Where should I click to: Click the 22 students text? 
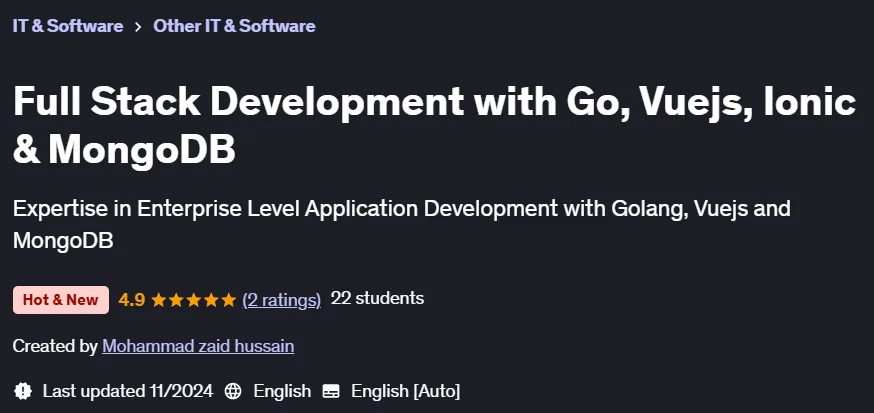(x=377, y=298)
